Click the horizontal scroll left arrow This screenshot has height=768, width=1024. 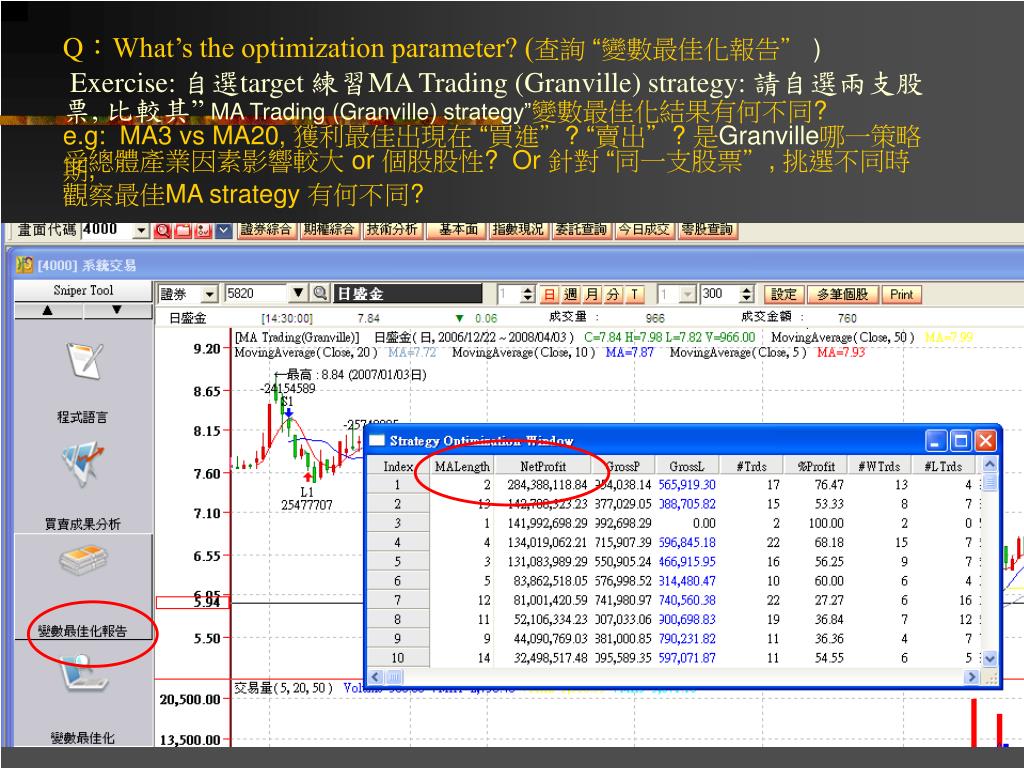click(376, 677)
